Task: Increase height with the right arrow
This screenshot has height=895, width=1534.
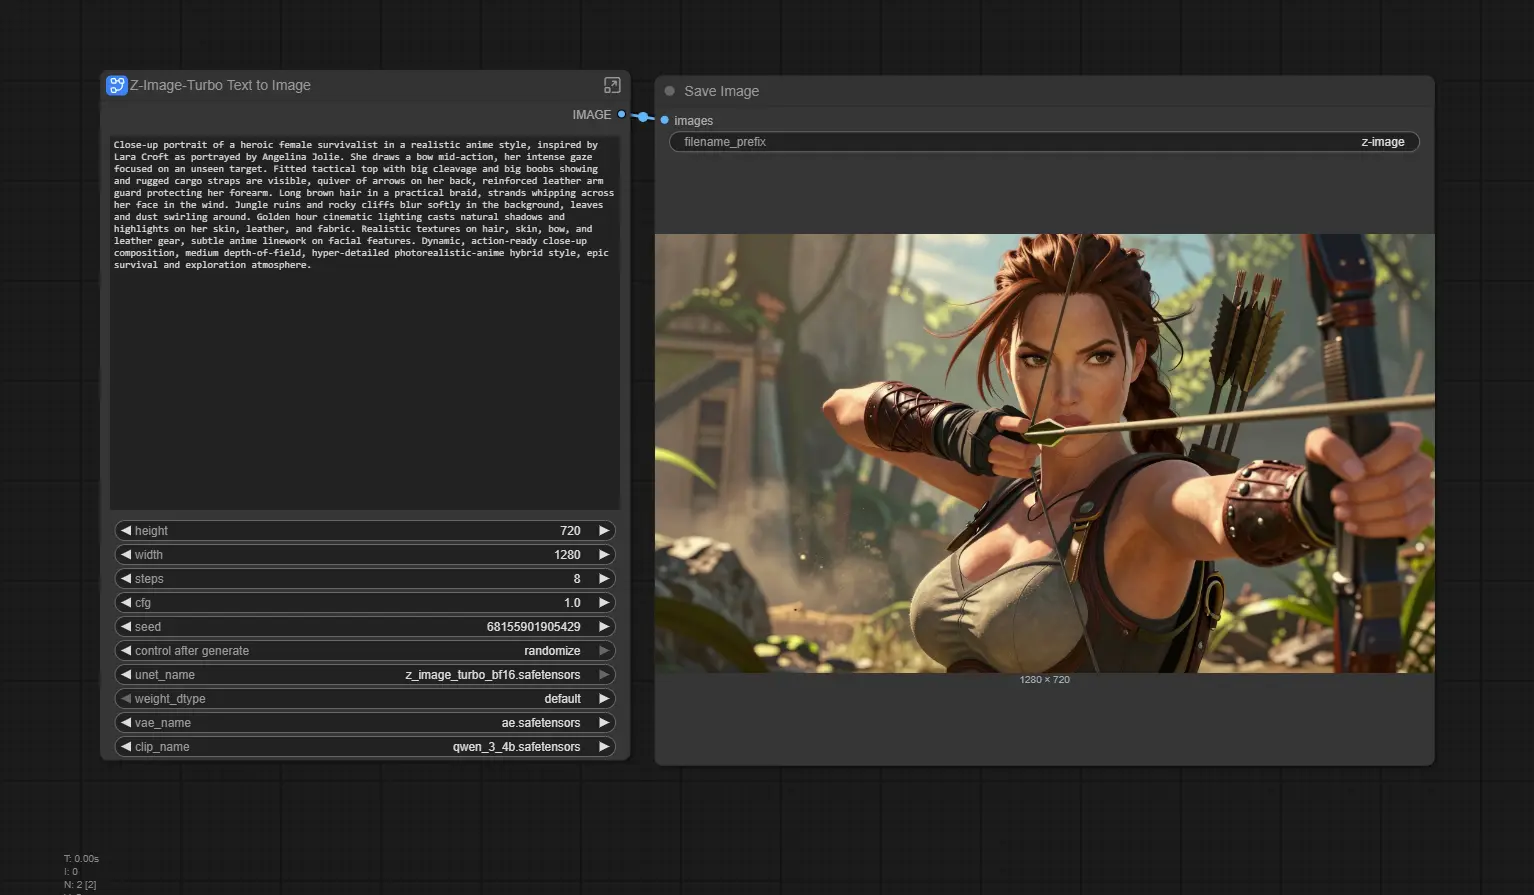Action: click(x=604, y=531)
